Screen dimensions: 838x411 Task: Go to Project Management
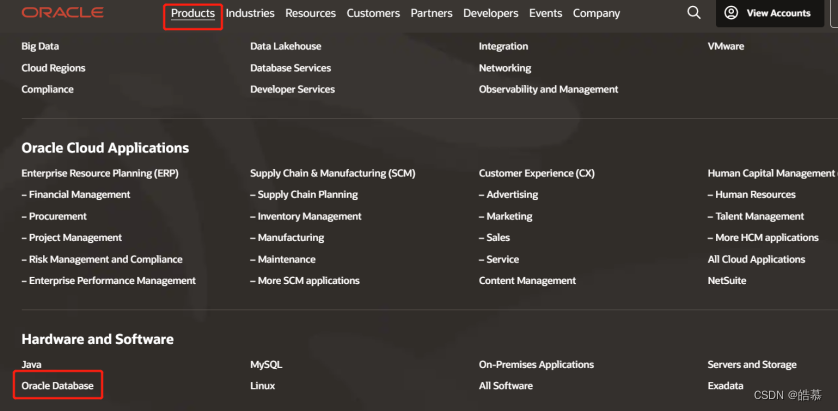72,238
